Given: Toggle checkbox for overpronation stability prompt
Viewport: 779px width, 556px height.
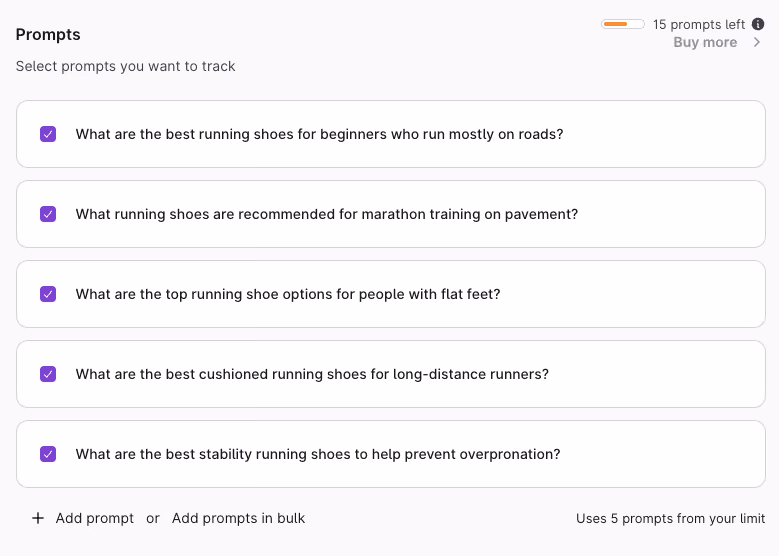Looking at the screenshot, I should [x=48, y=454].
